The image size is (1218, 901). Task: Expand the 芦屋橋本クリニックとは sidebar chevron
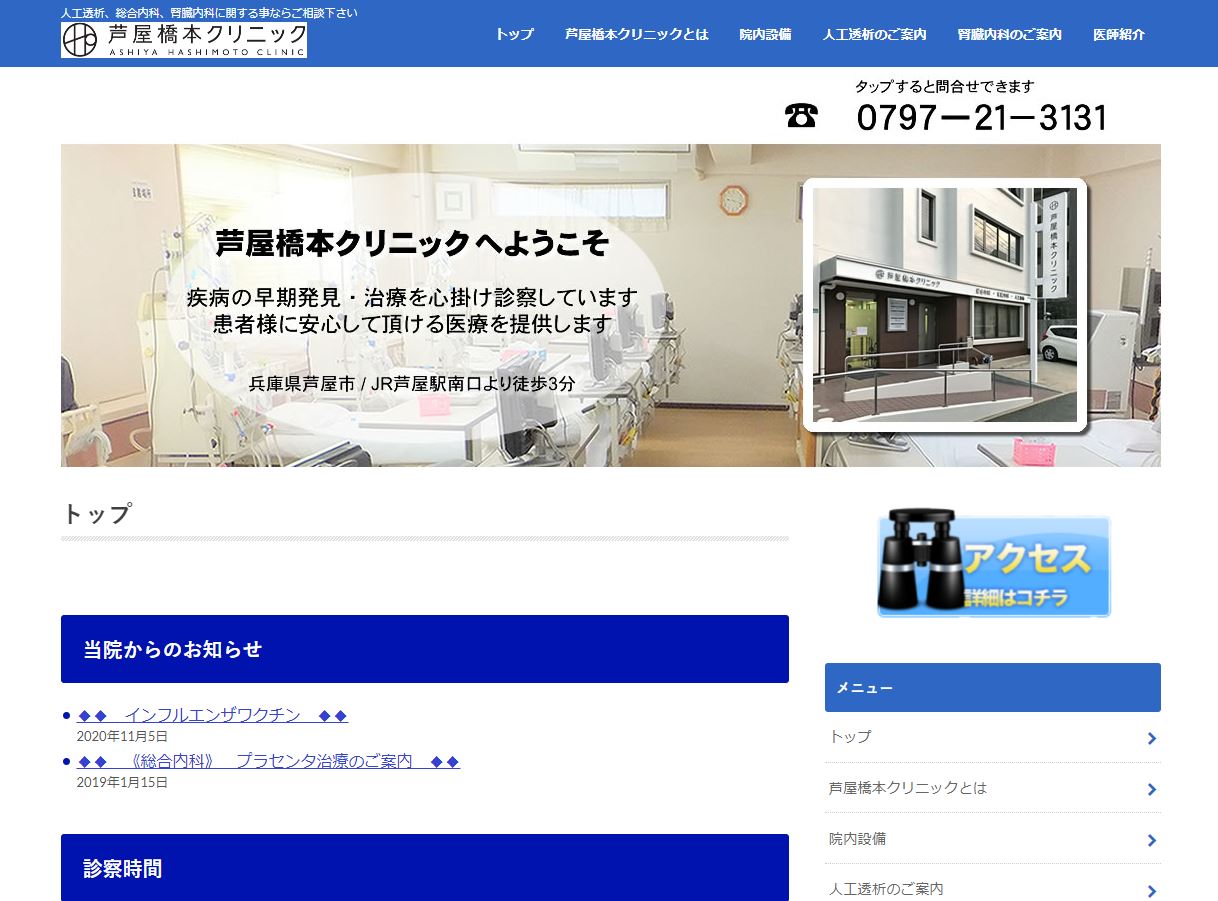[x=1151, y=788]
